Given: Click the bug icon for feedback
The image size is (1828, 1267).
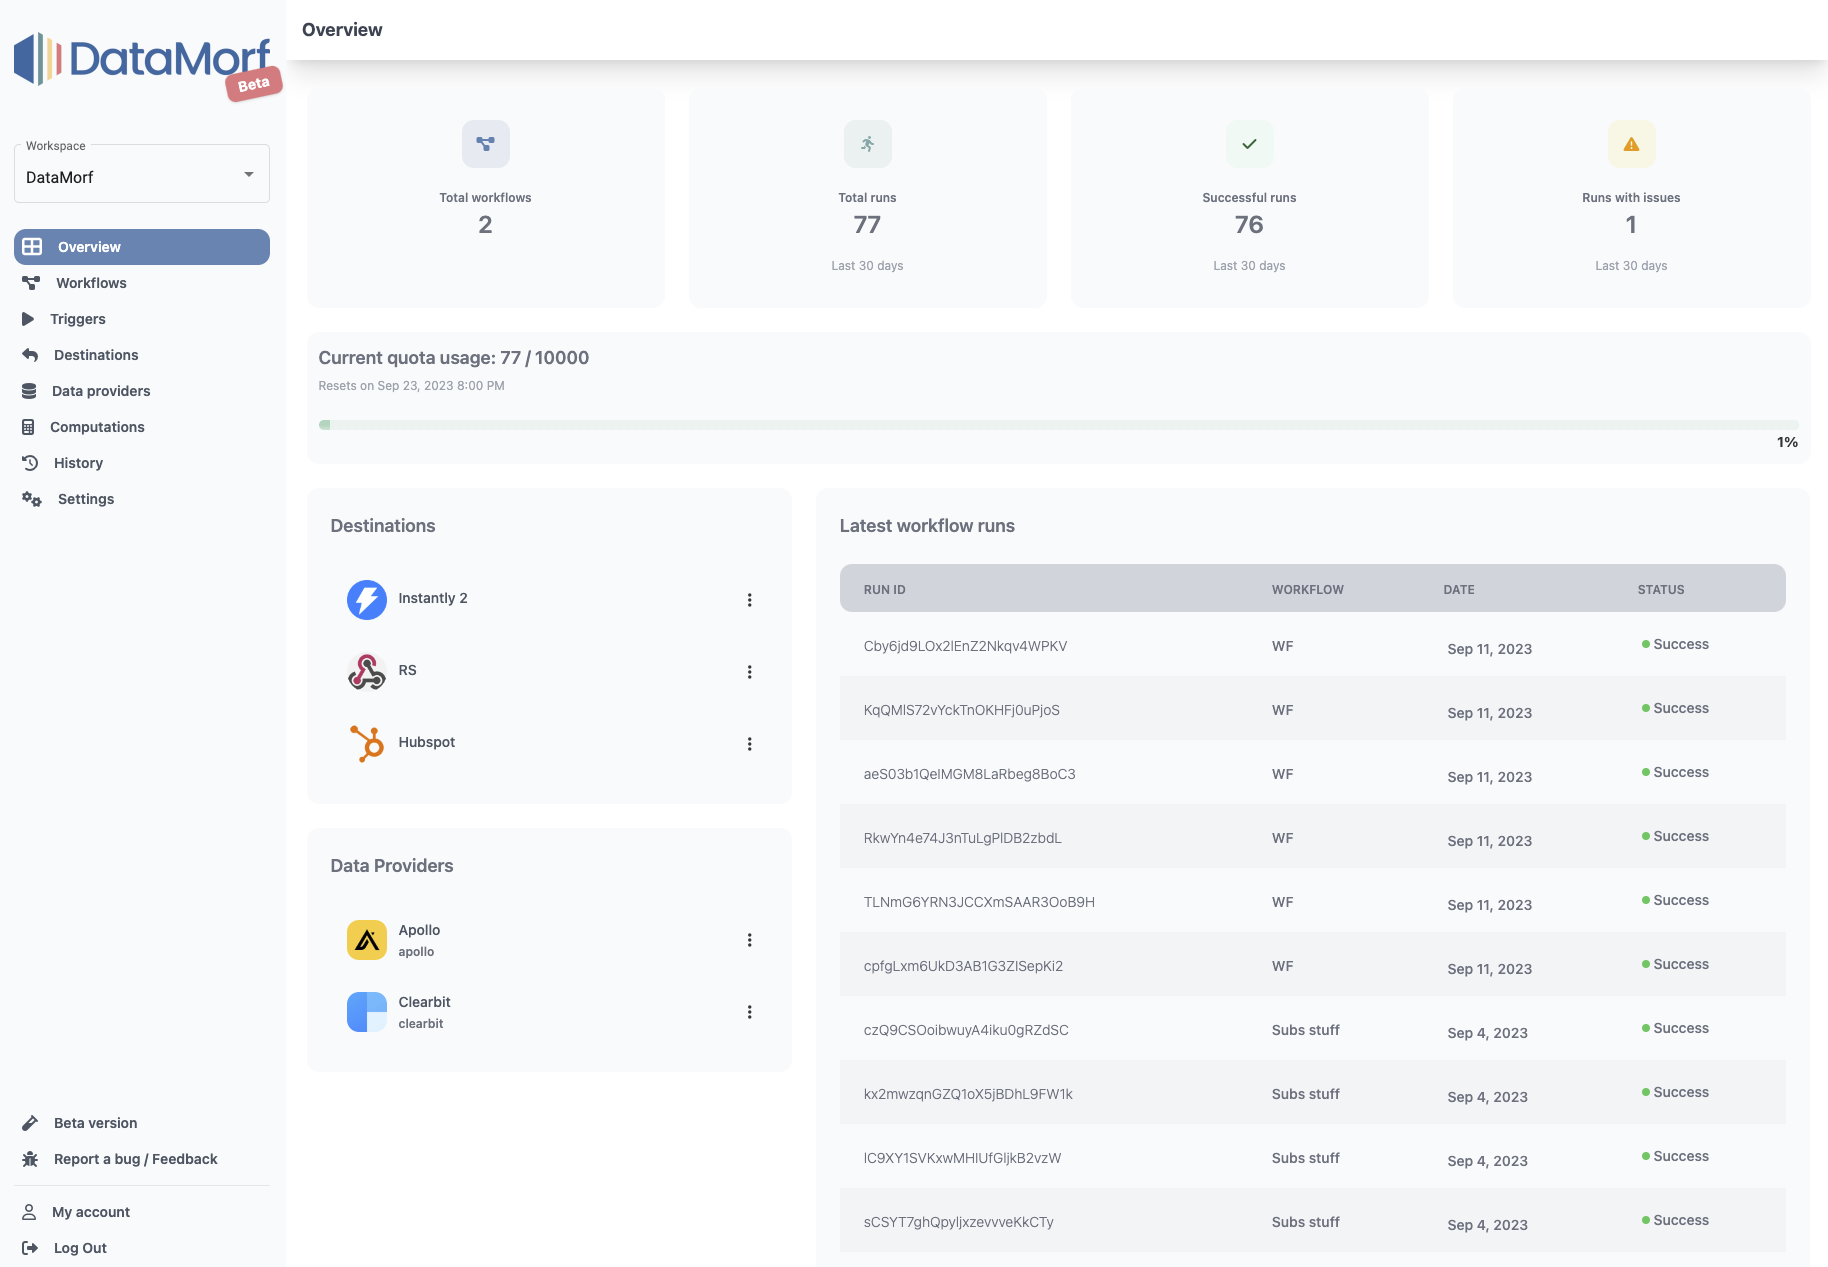Looking at the screenshot, I should pos(30,1159).
